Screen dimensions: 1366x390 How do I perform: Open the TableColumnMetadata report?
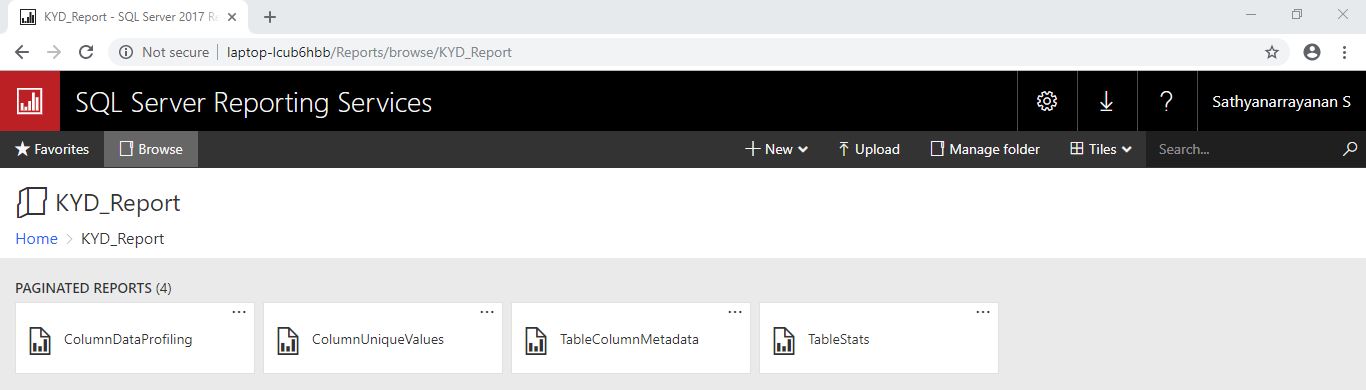pyautogui.click(x=631, y=338)
